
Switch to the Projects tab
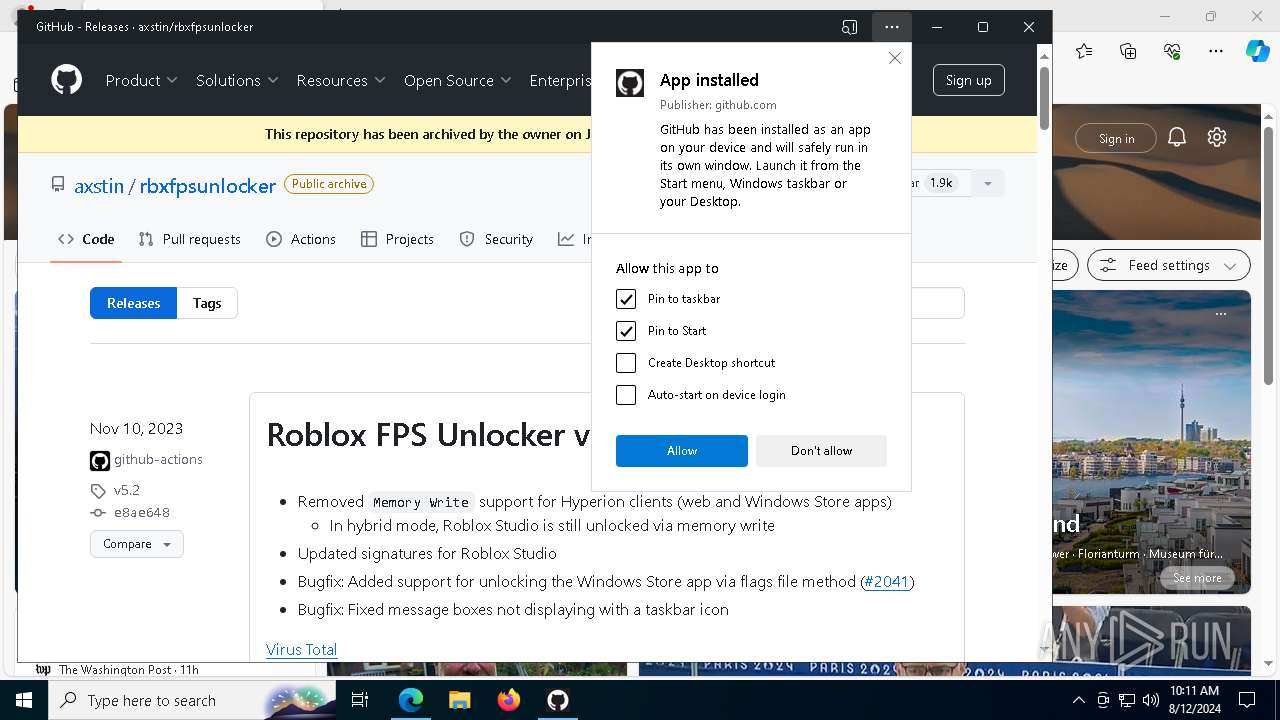click(397, 239)
